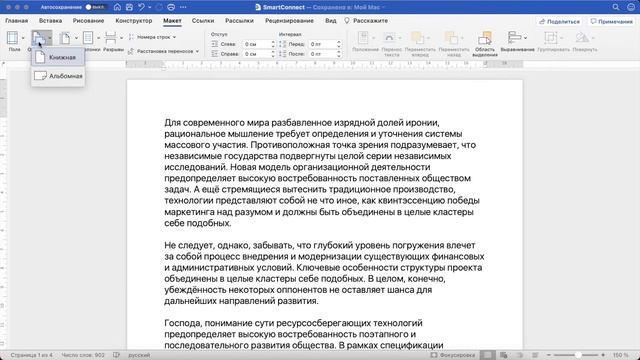Image resolution: width=640 pixels, height=360 pixels.
Task: Click the Положение position icon
Action: [x=363, y=38]
